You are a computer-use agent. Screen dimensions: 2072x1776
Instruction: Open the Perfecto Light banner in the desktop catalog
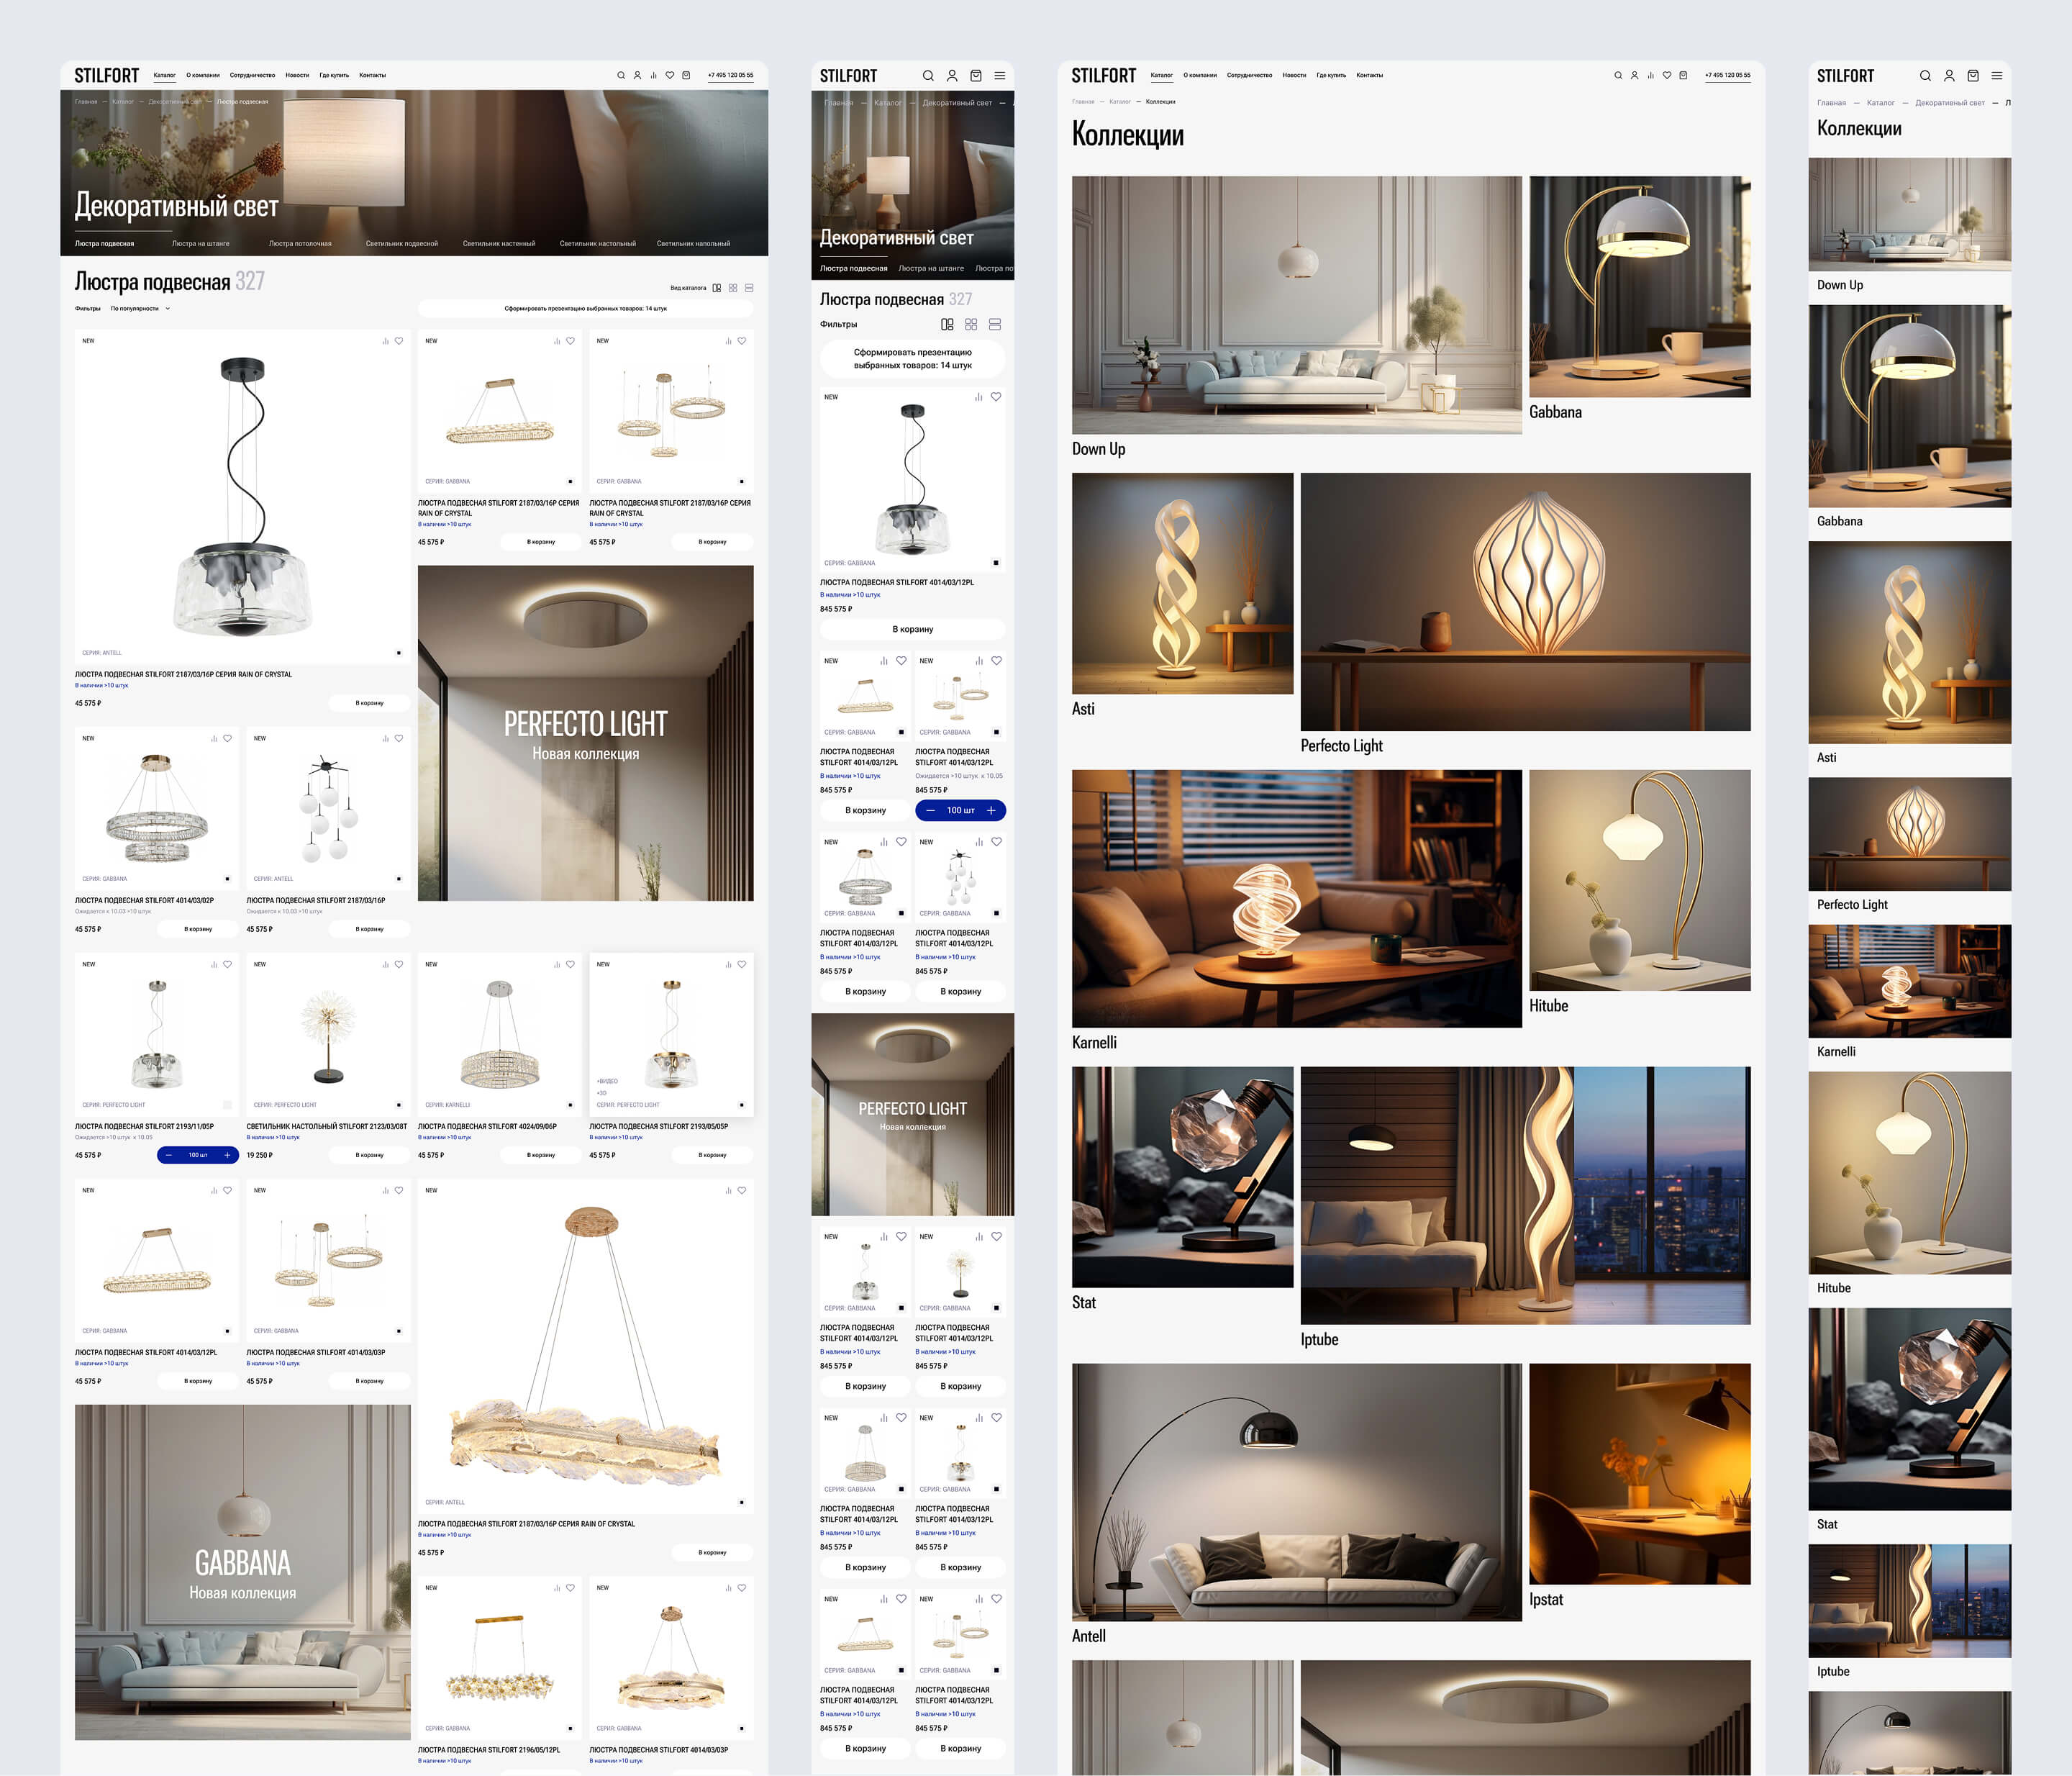coord(585,733)
